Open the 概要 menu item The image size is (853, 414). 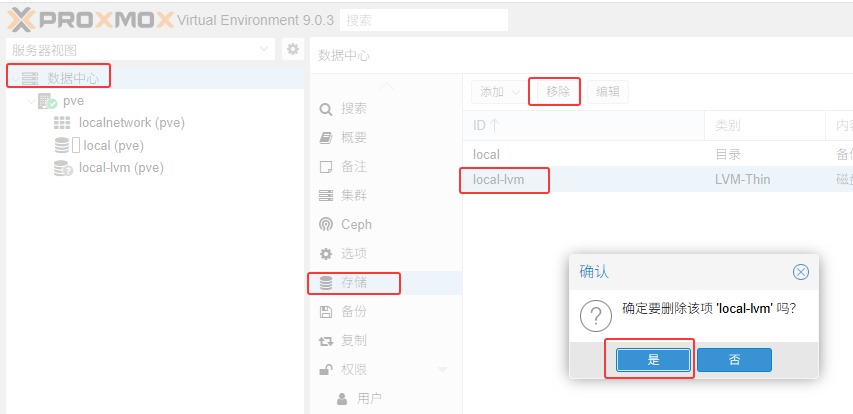[353, 137]
